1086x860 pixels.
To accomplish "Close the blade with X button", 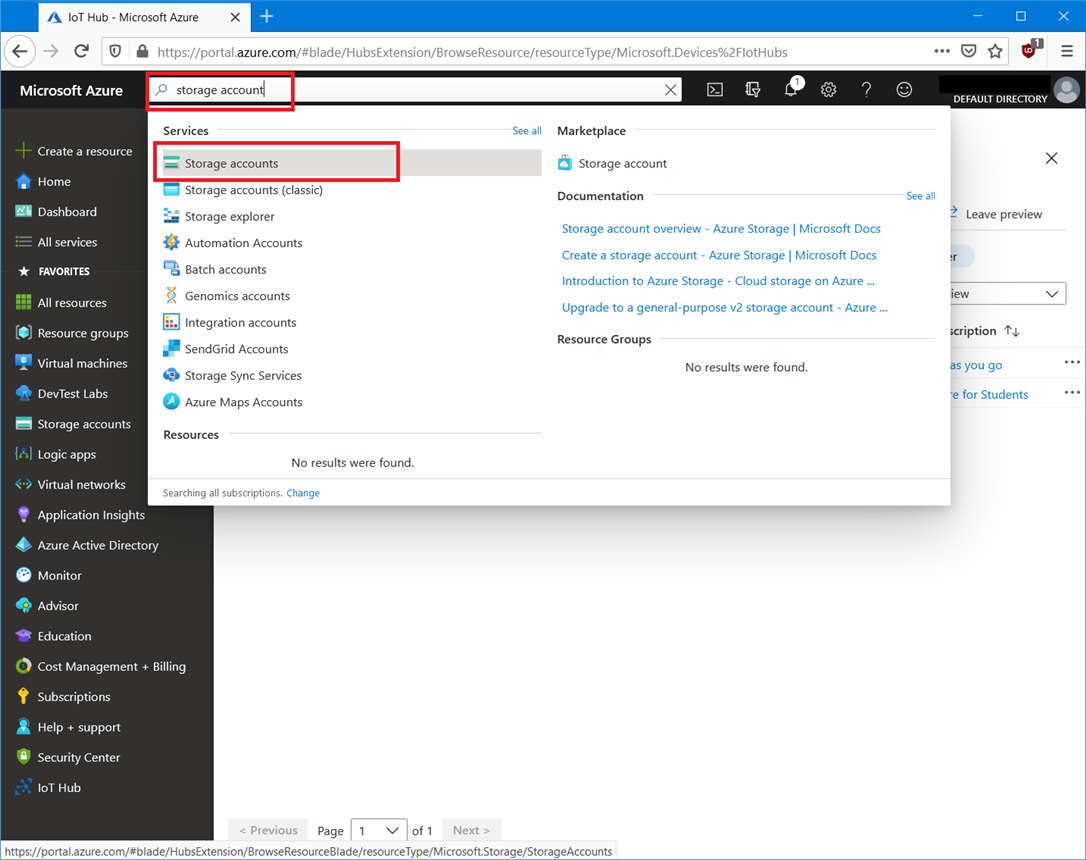I will pos(1051,159).
